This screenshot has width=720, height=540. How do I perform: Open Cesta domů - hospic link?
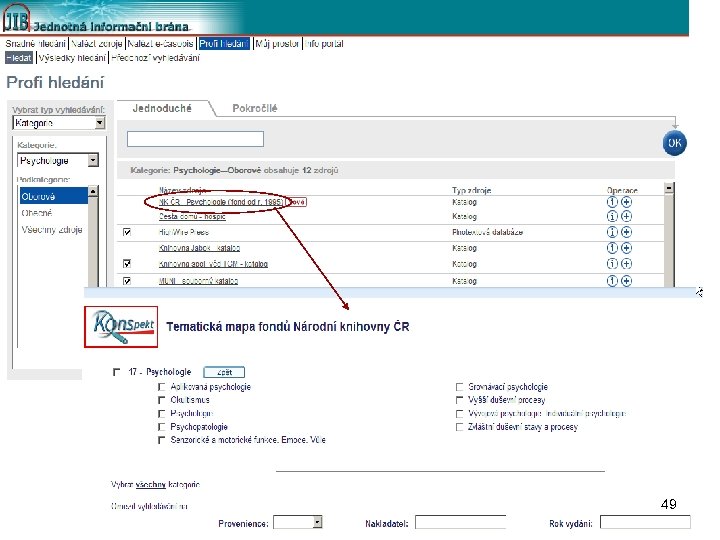click(x=192, y=216)
